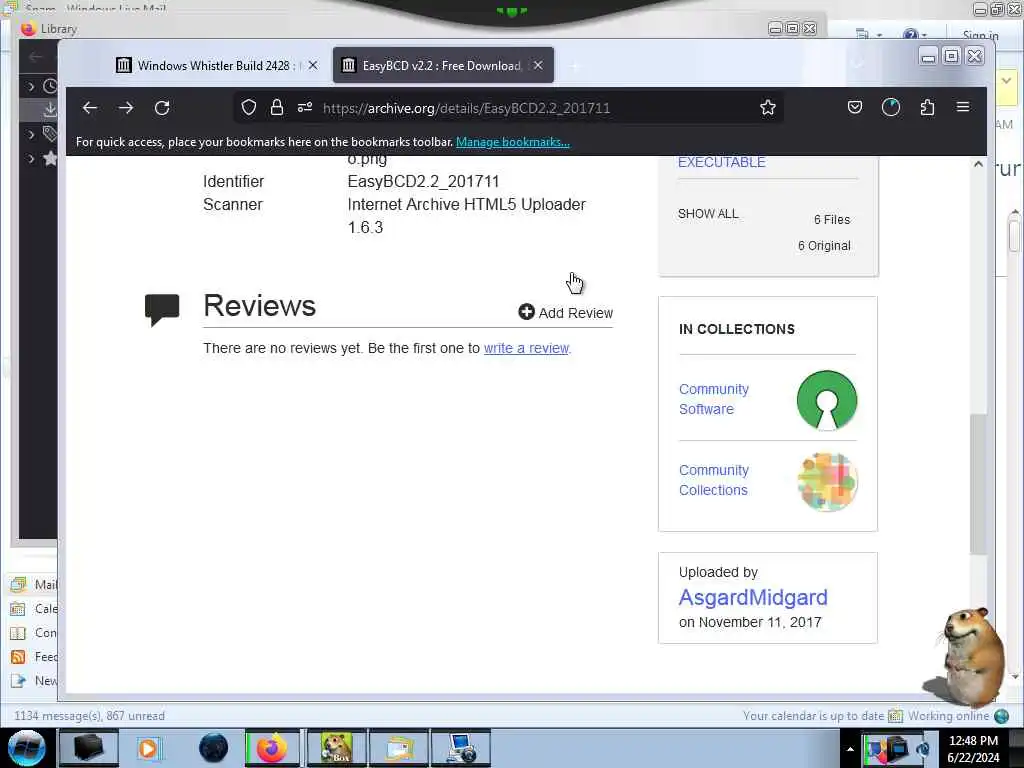Click the Windows Start orb
Image resolution: width=1024 pixels, height=768 pixels.
tap(27, 748)
